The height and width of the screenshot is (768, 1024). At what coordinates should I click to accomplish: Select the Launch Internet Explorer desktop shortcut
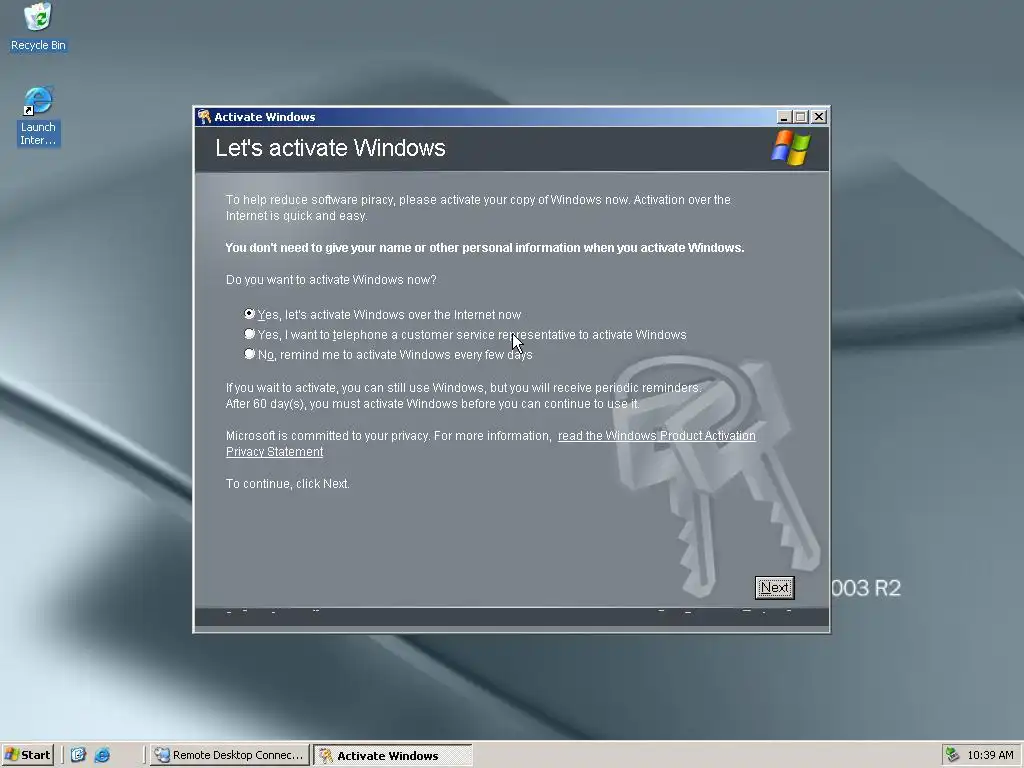tap(38, 116)
